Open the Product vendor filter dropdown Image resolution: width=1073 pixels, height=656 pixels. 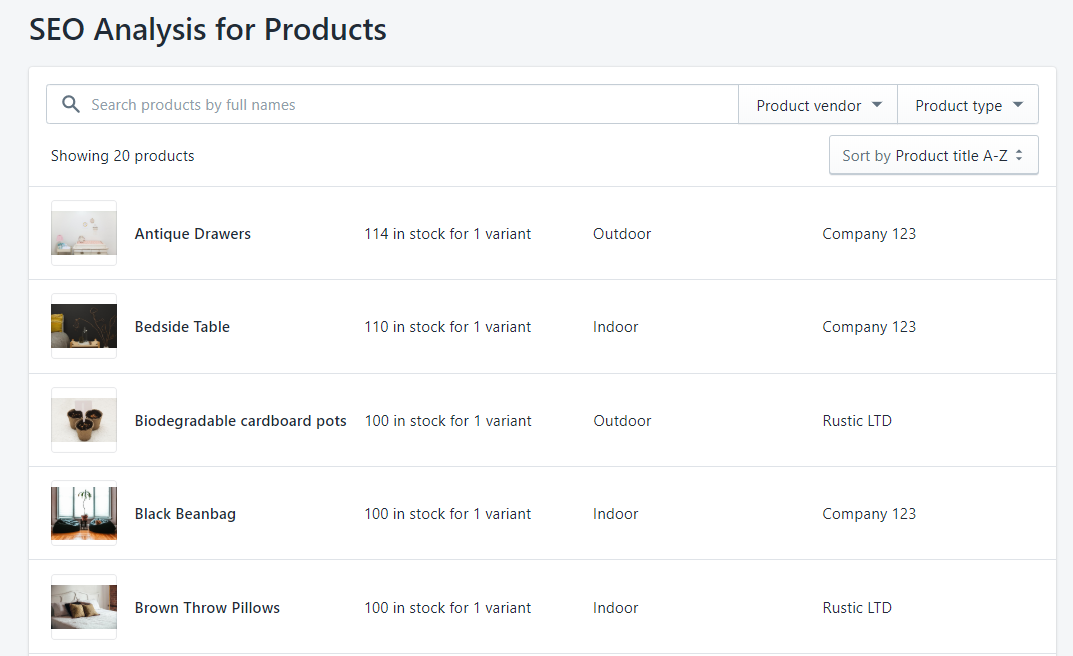tap(818, 105)
